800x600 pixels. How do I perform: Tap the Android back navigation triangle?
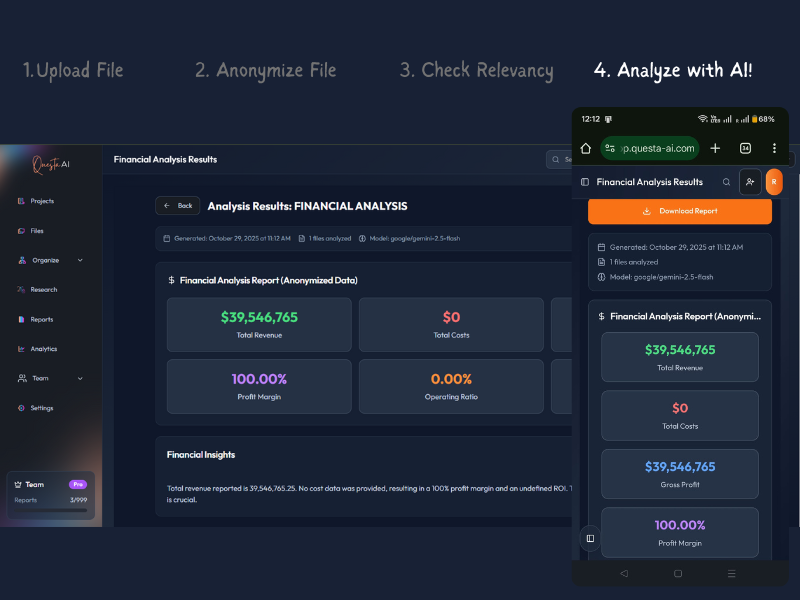click(624, 573)
